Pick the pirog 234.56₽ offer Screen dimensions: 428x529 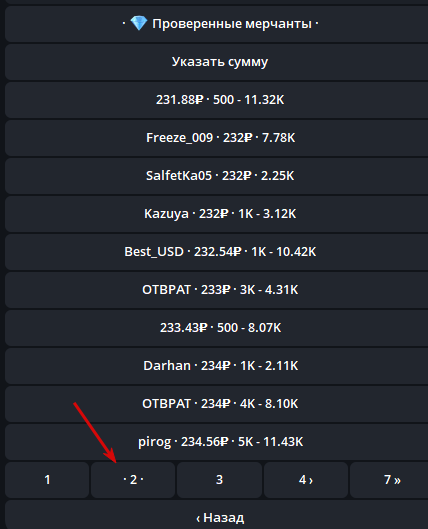tap(217, 442)
